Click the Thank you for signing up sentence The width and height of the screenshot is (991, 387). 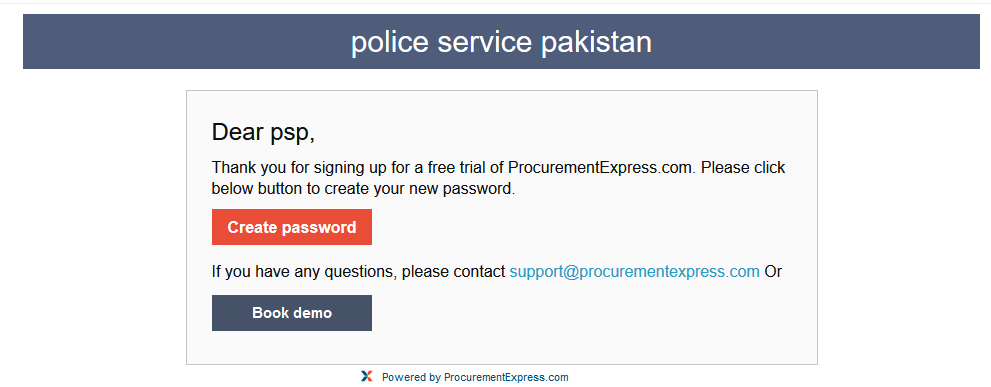pos(498,178)
